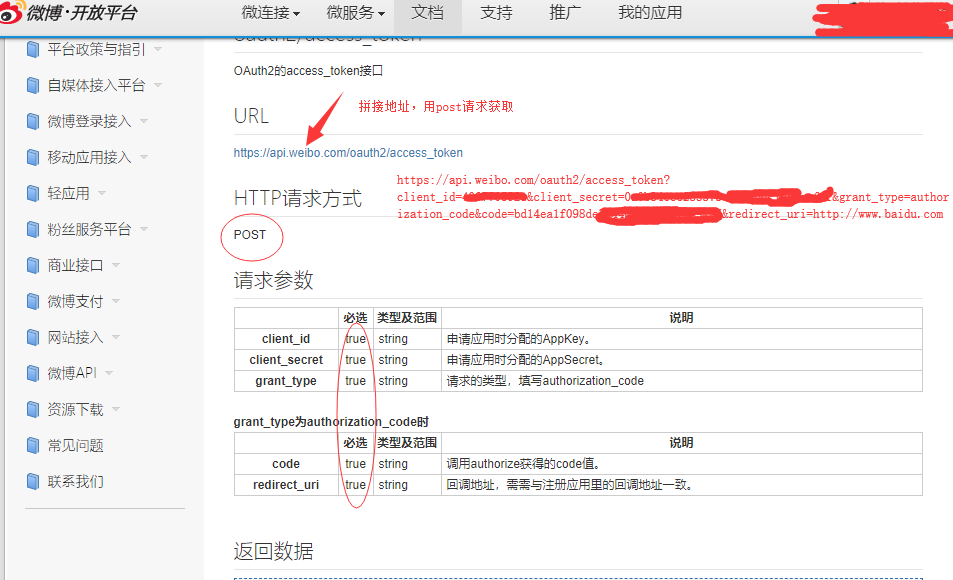Click the book icon beside 常见问题
Viewport: 953px width, 580px height.
click(x=33, y=445)
